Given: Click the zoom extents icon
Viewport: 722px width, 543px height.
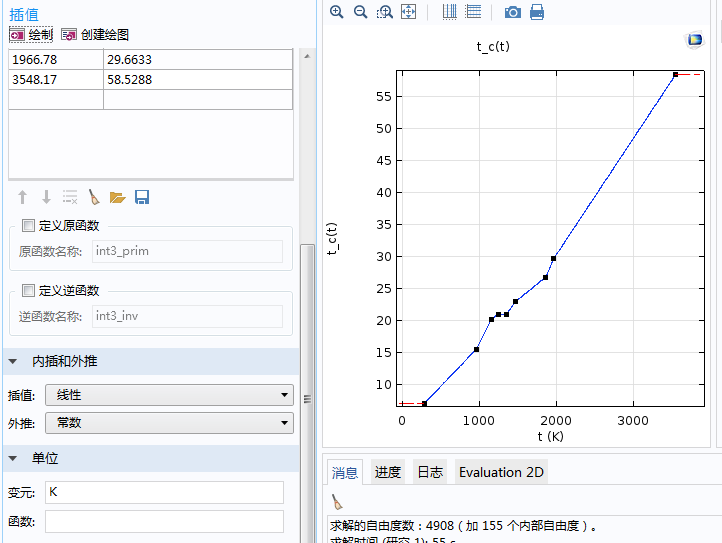Looking at the screenshot, I should pos(408,12).
